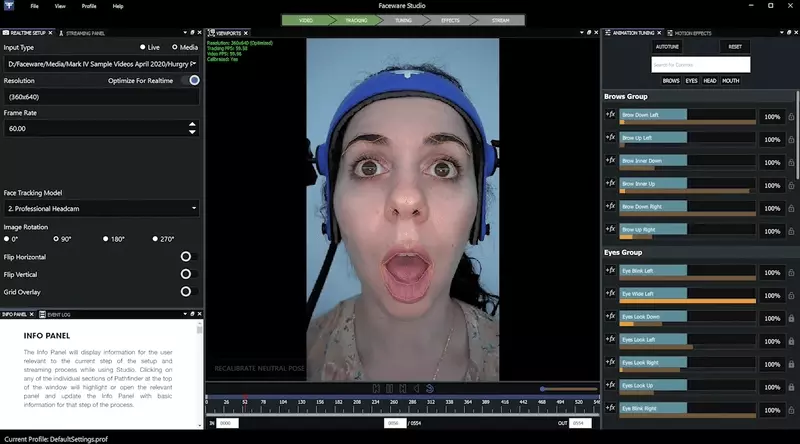Open Viewports panel options arrow
The width and height of the screenshot is (800, 444).
582,33
